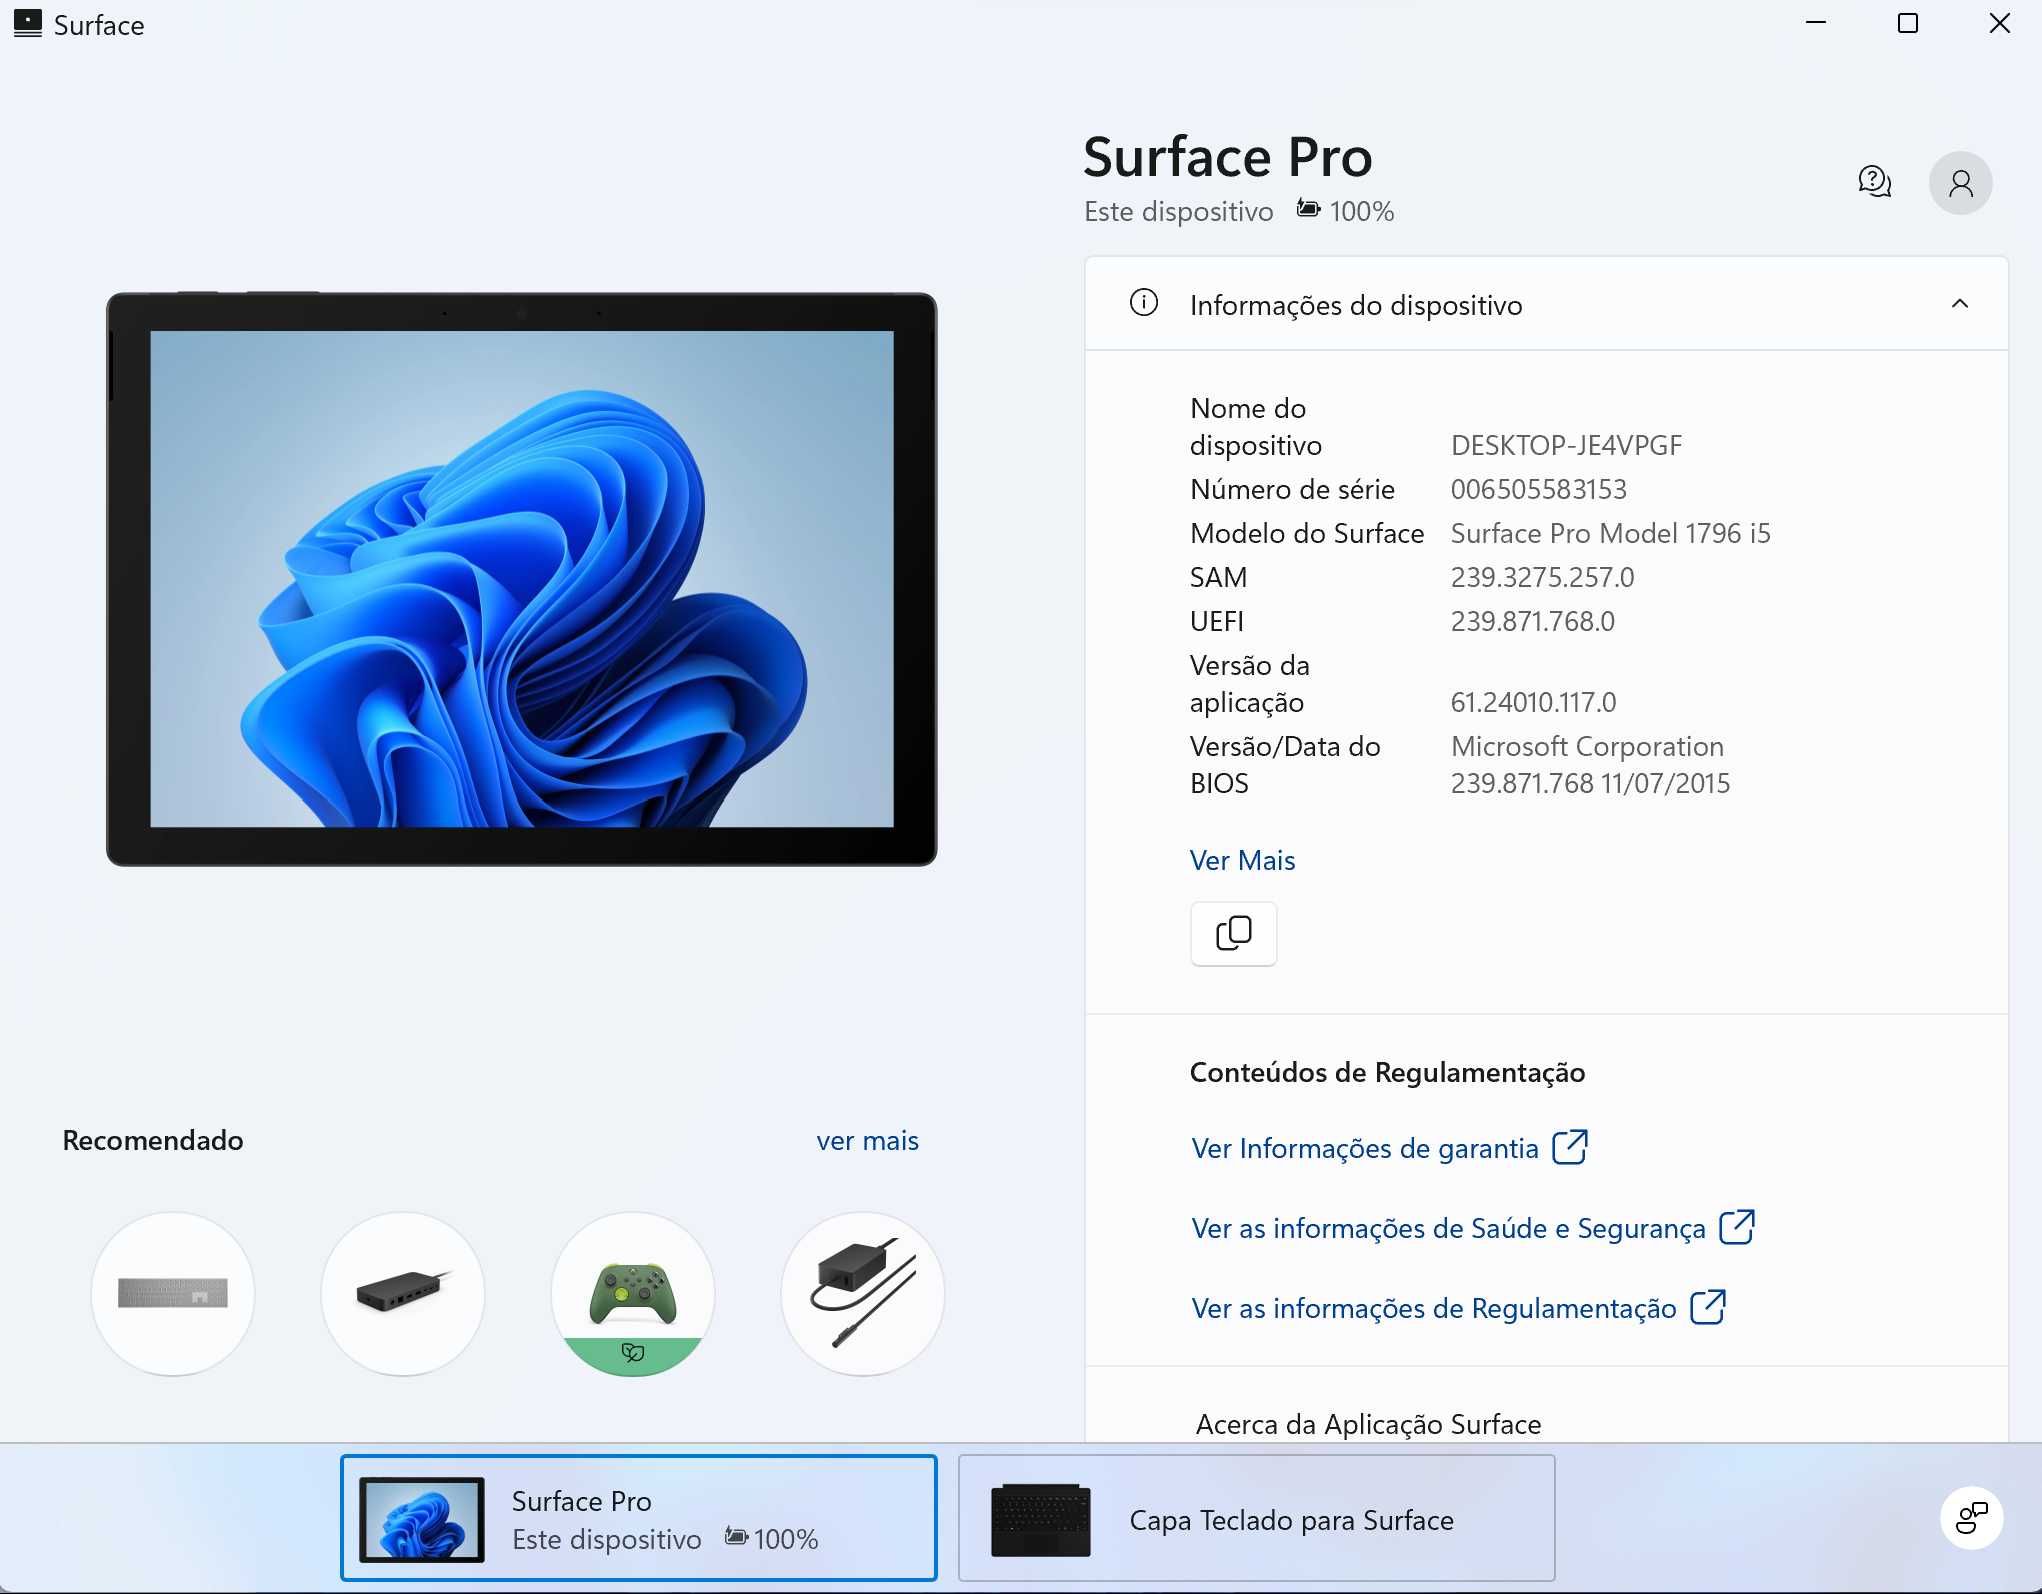Screen dimensions: 2042x1594
Task: Click the Acerca da Aplicação Surface heading
Action: point(1368,1424)
